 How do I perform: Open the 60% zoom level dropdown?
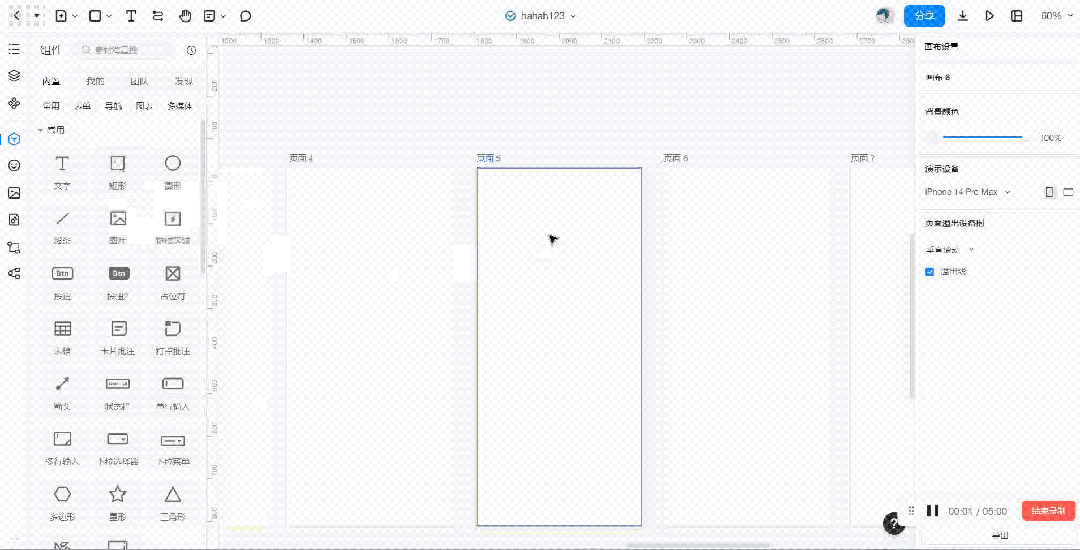pos(1055,16)
